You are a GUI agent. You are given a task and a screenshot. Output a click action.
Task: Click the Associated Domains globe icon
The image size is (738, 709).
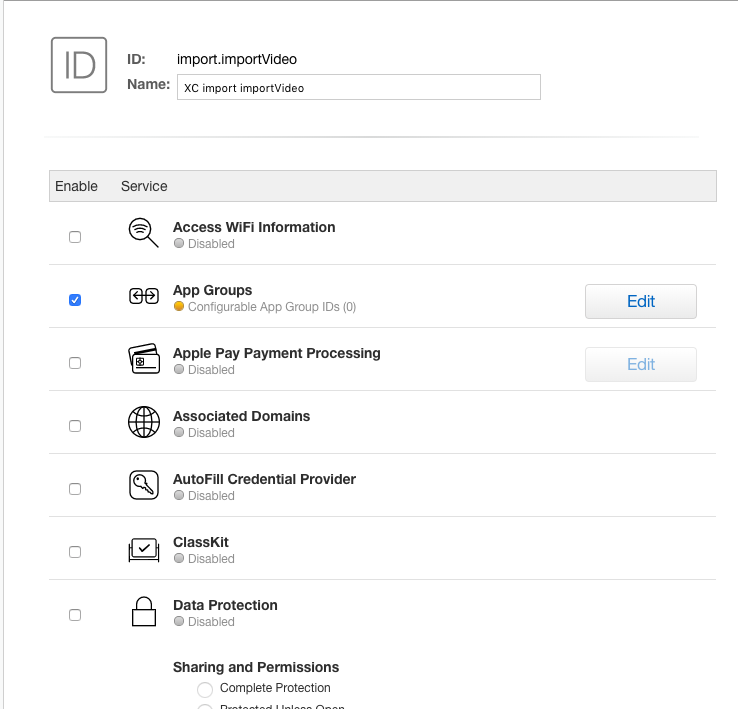coord(144,422)
